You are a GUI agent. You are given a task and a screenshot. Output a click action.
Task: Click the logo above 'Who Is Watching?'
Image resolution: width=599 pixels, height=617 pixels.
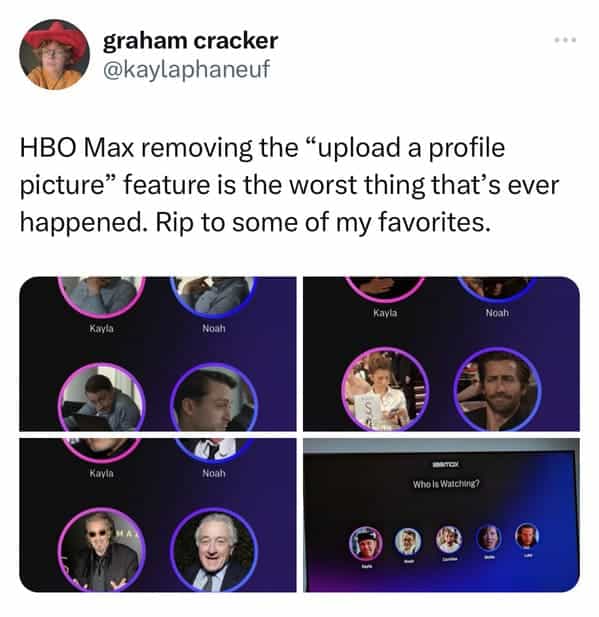[x=446, y=464]
